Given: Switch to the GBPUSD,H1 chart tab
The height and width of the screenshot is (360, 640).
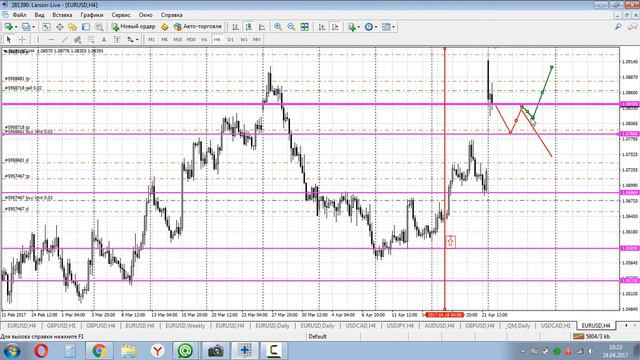Looking at the screenshot, I should [x=61, y=326].
